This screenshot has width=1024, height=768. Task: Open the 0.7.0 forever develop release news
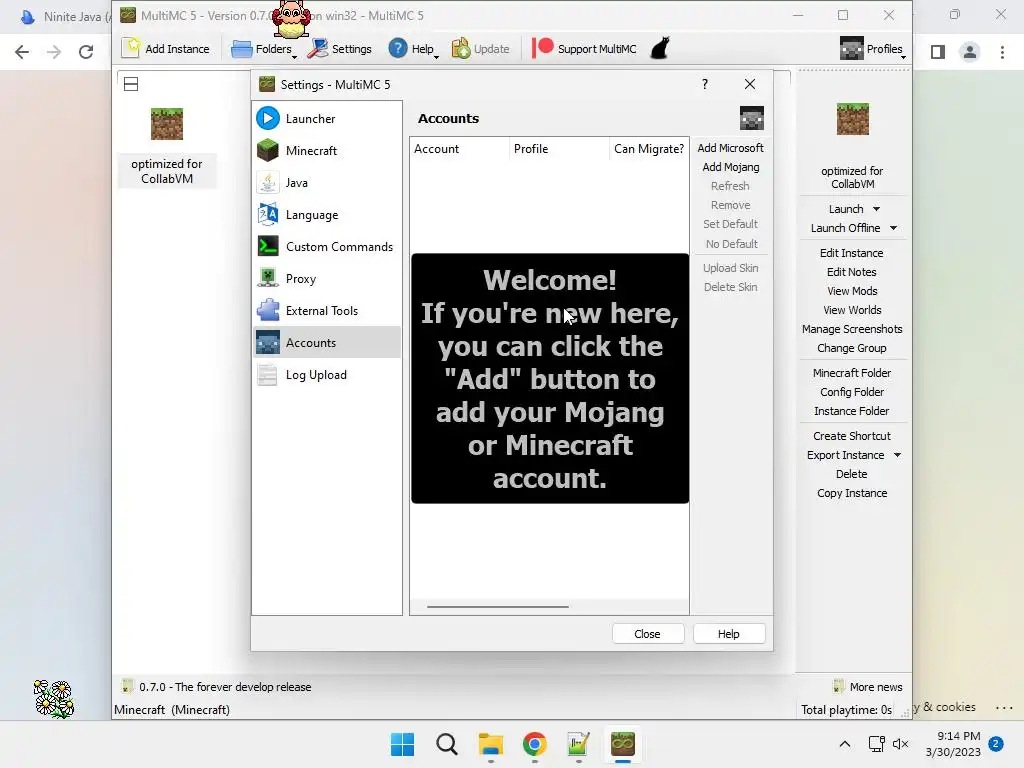click(216, 687)
